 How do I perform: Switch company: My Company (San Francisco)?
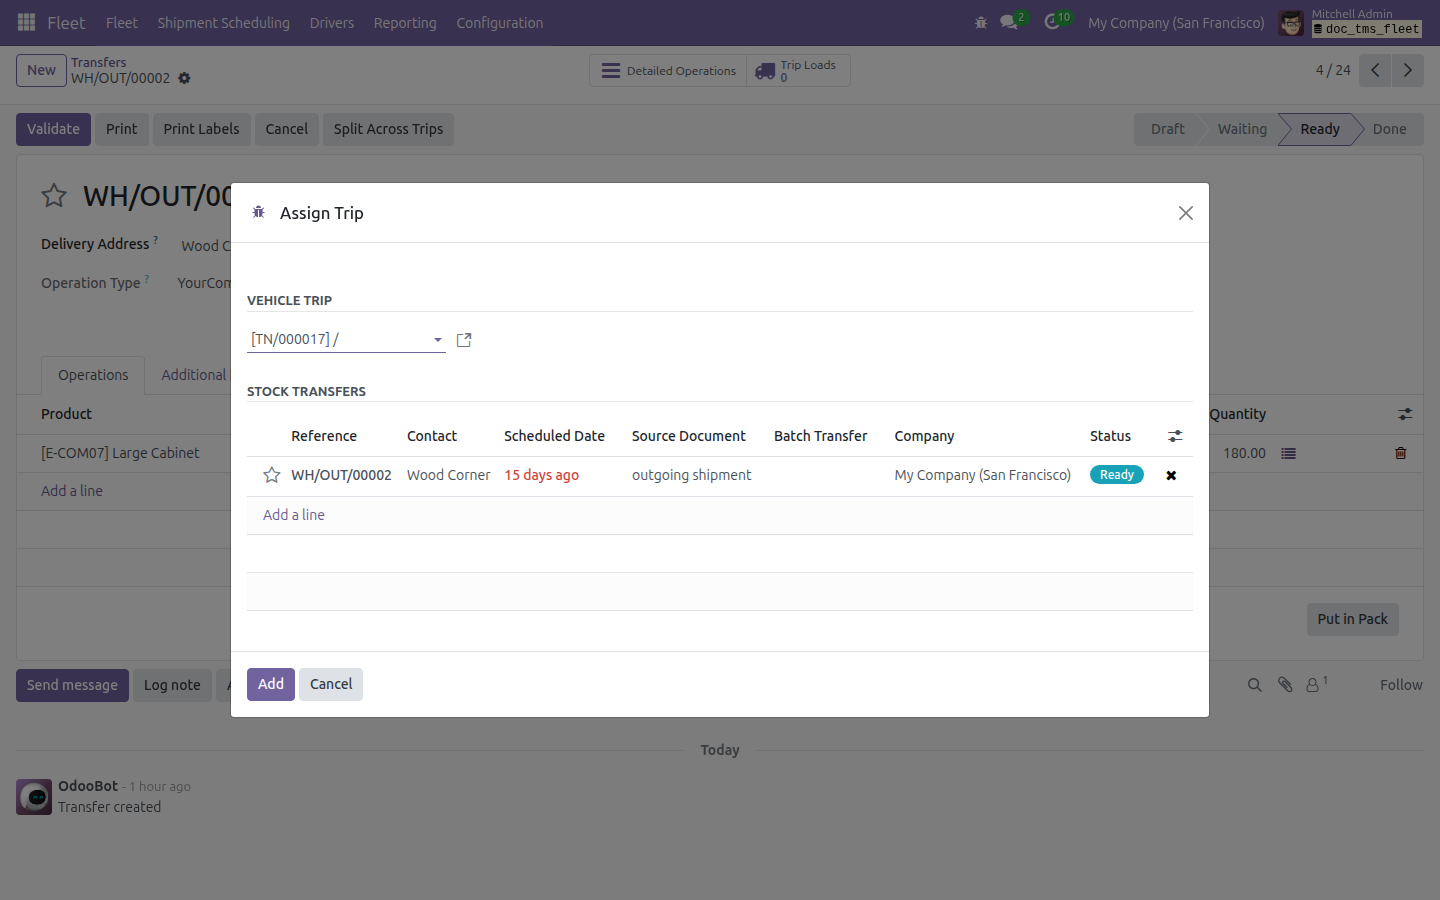tap(1176, 22)
